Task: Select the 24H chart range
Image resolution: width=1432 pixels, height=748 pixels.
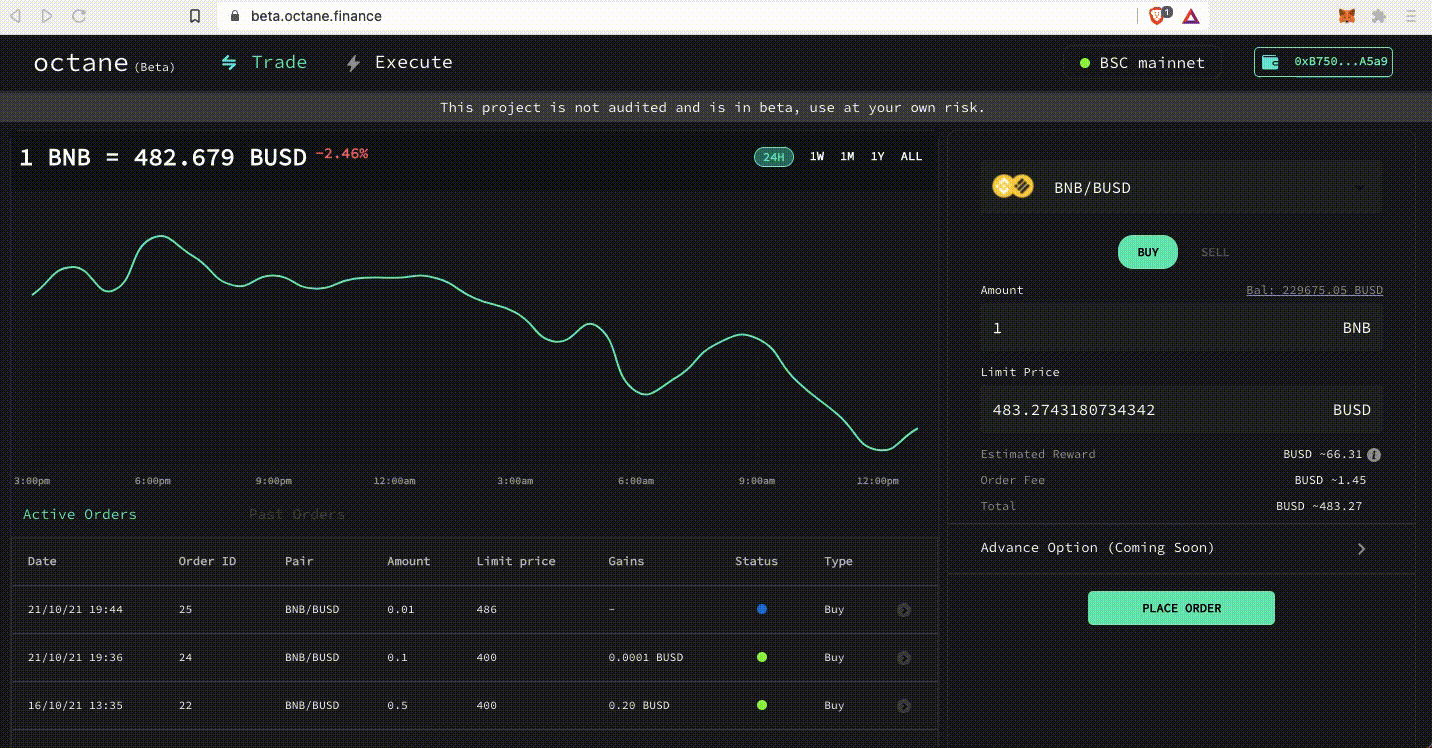Action: pyautogui.click(x=773, y=156)
